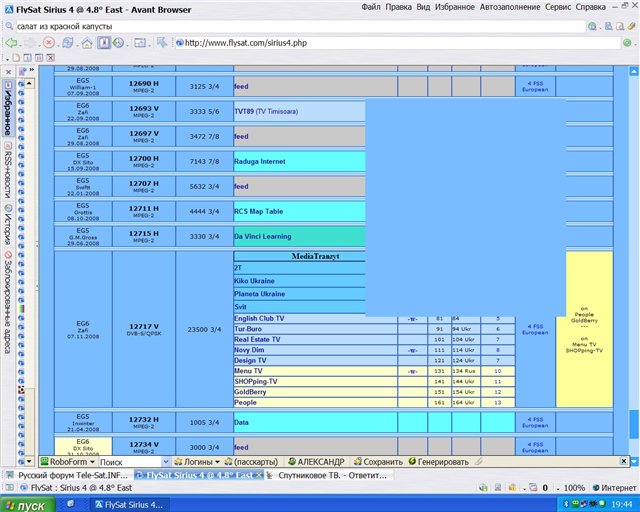Click the (пасскарты) RoboForm button
The image size is (640, 512).
[251, 462]
